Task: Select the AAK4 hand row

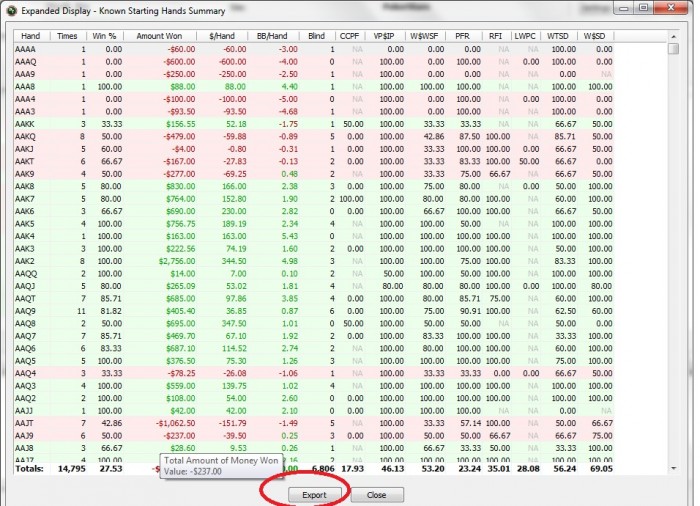Action: click(314, 236)
